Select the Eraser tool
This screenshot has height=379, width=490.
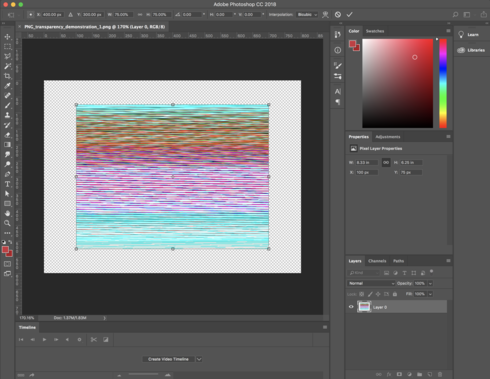click(7, 135)
